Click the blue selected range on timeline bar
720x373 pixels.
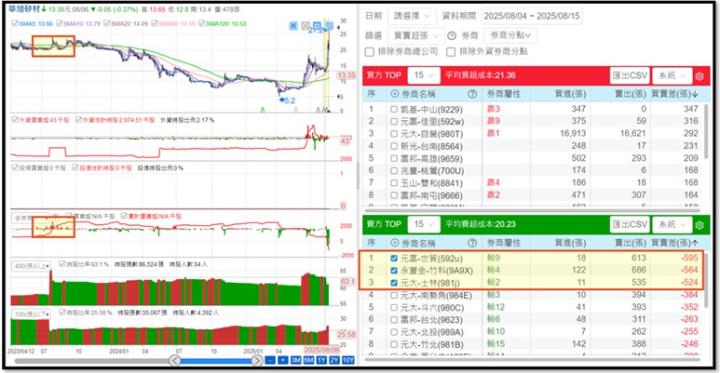(215, 361)
